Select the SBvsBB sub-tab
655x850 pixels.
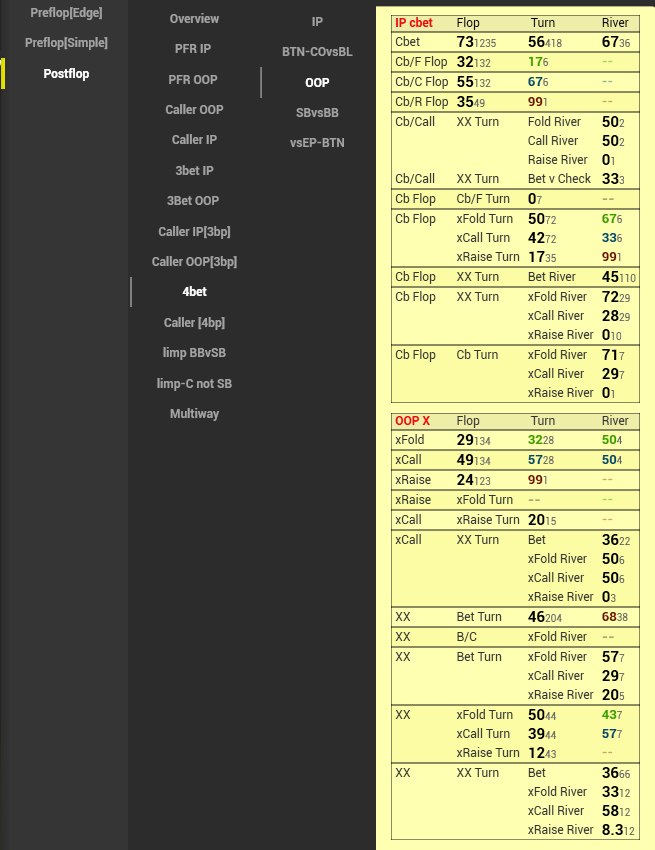click(x=317, y=113)
